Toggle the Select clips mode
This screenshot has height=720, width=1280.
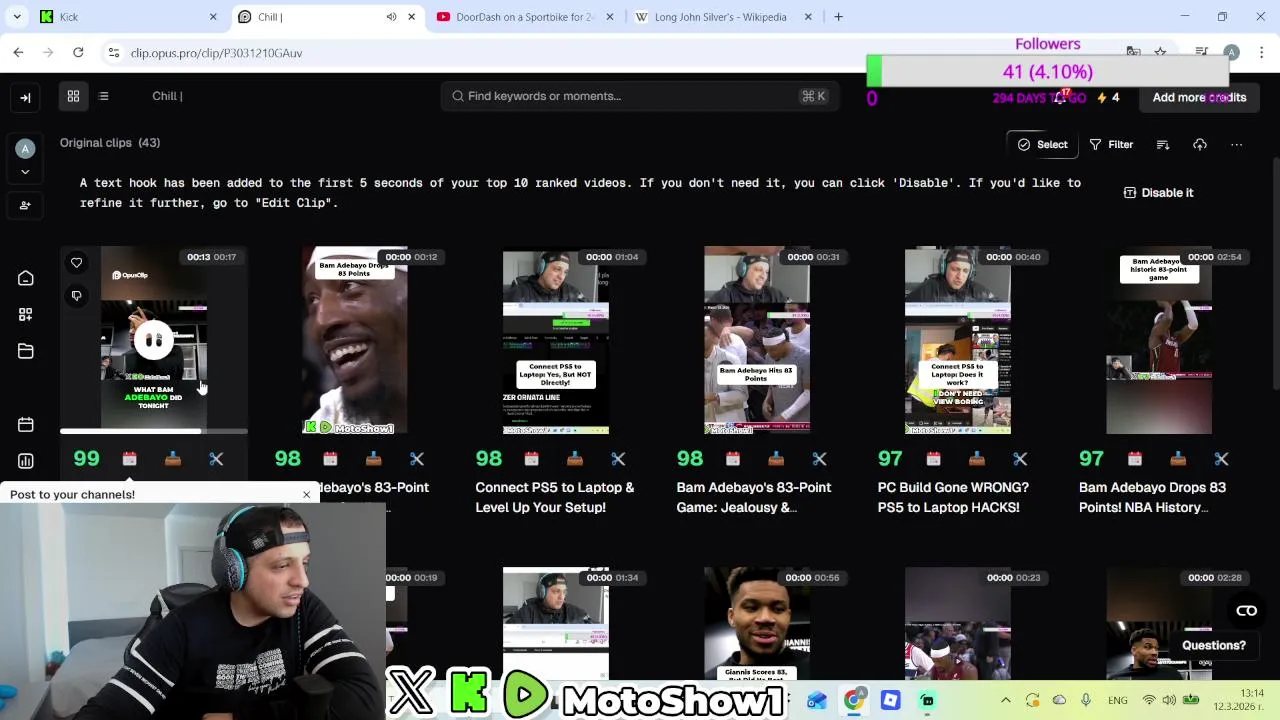point(1043,145)
